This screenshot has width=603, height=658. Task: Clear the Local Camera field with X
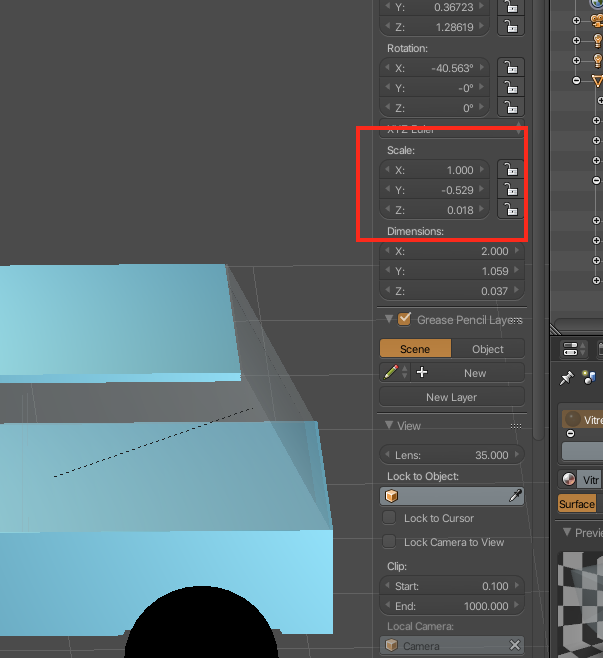point(514,645)
